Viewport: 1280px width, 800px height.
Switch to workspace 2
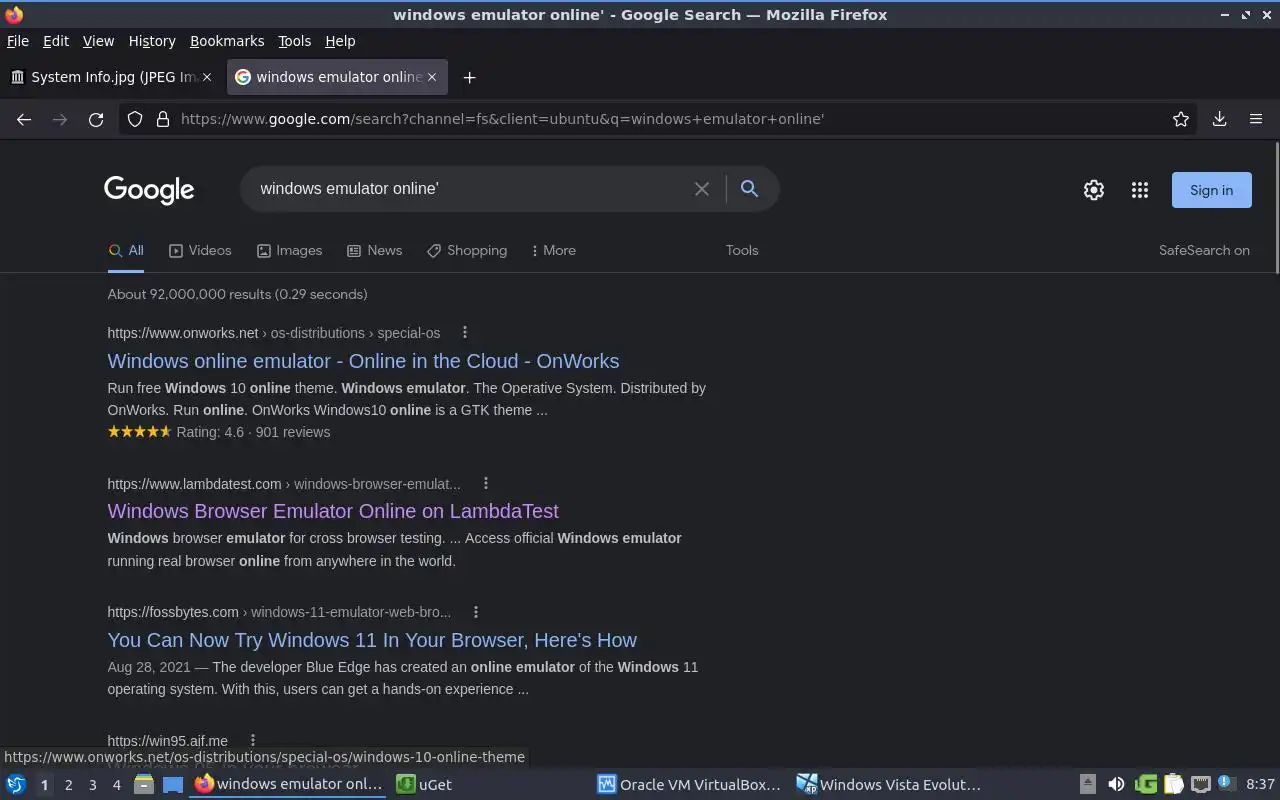tap(68, 785)
